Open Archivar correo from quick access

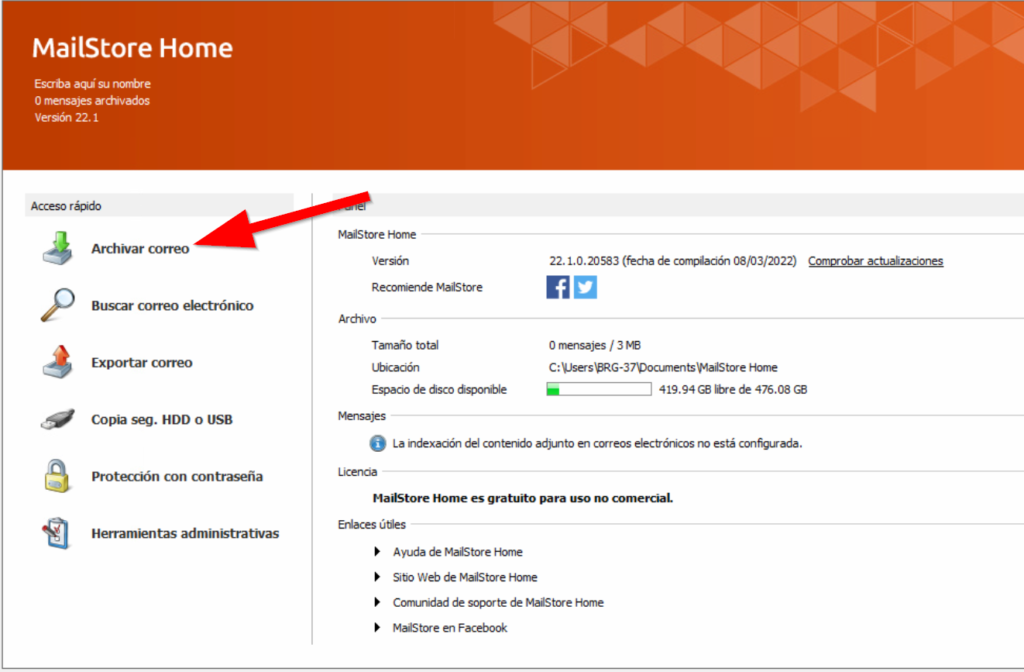(140, 249)
